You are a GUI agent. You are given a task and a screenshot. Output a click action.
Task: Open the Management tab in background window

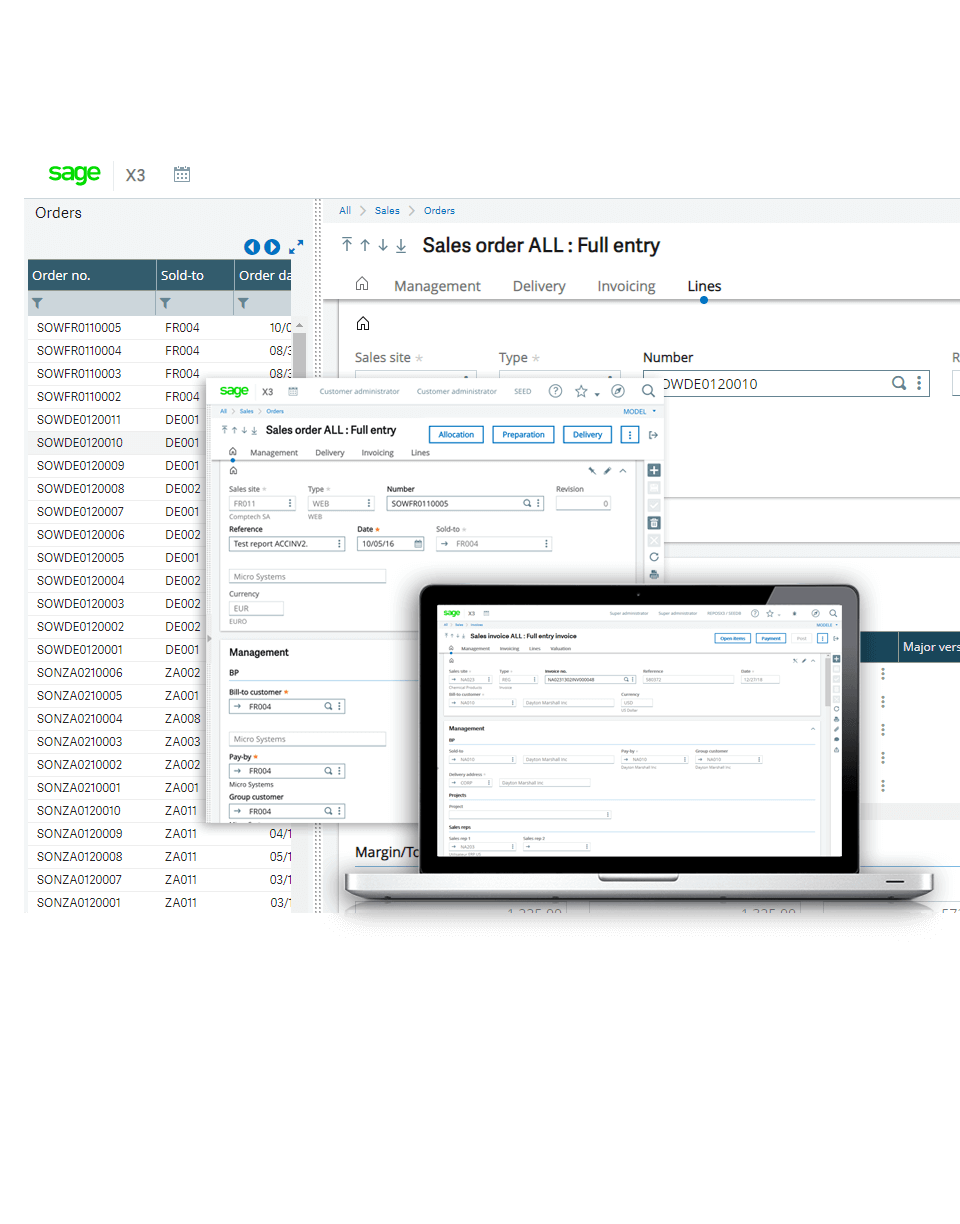point(437,286)
